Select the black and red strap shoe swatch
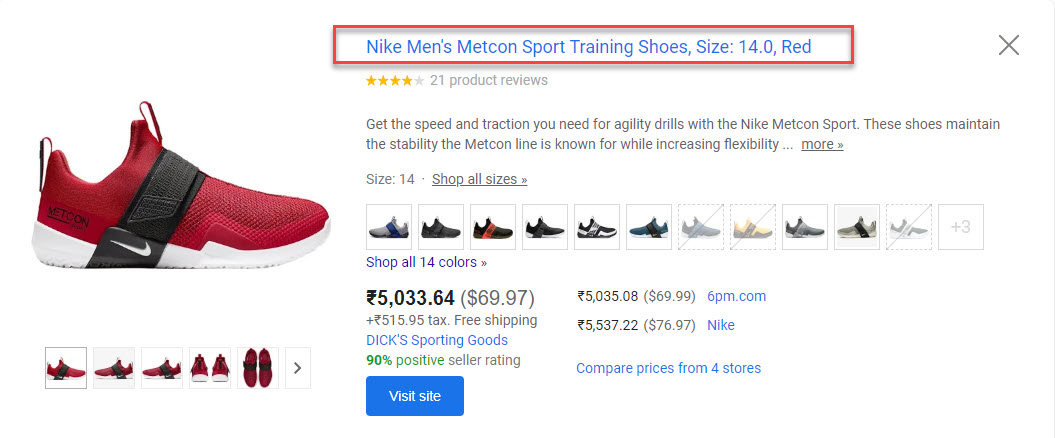The height and width of the screenshot is (438, 1055). 493,227
